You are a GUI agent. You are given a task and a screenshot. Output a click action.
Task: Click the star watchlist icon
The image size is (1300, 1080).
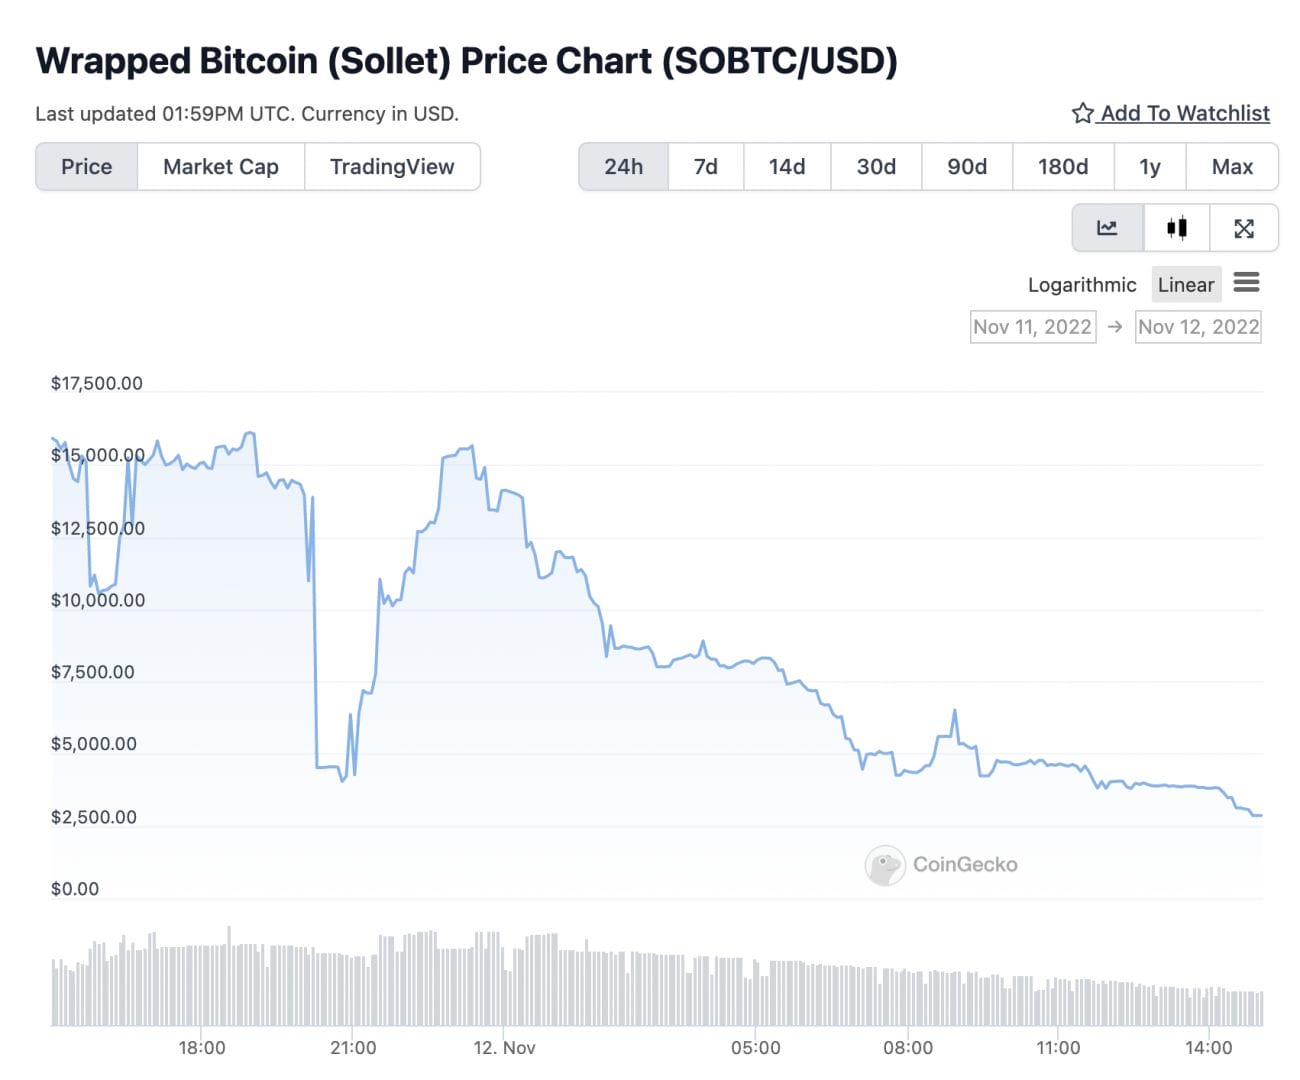coord(1082,113)
